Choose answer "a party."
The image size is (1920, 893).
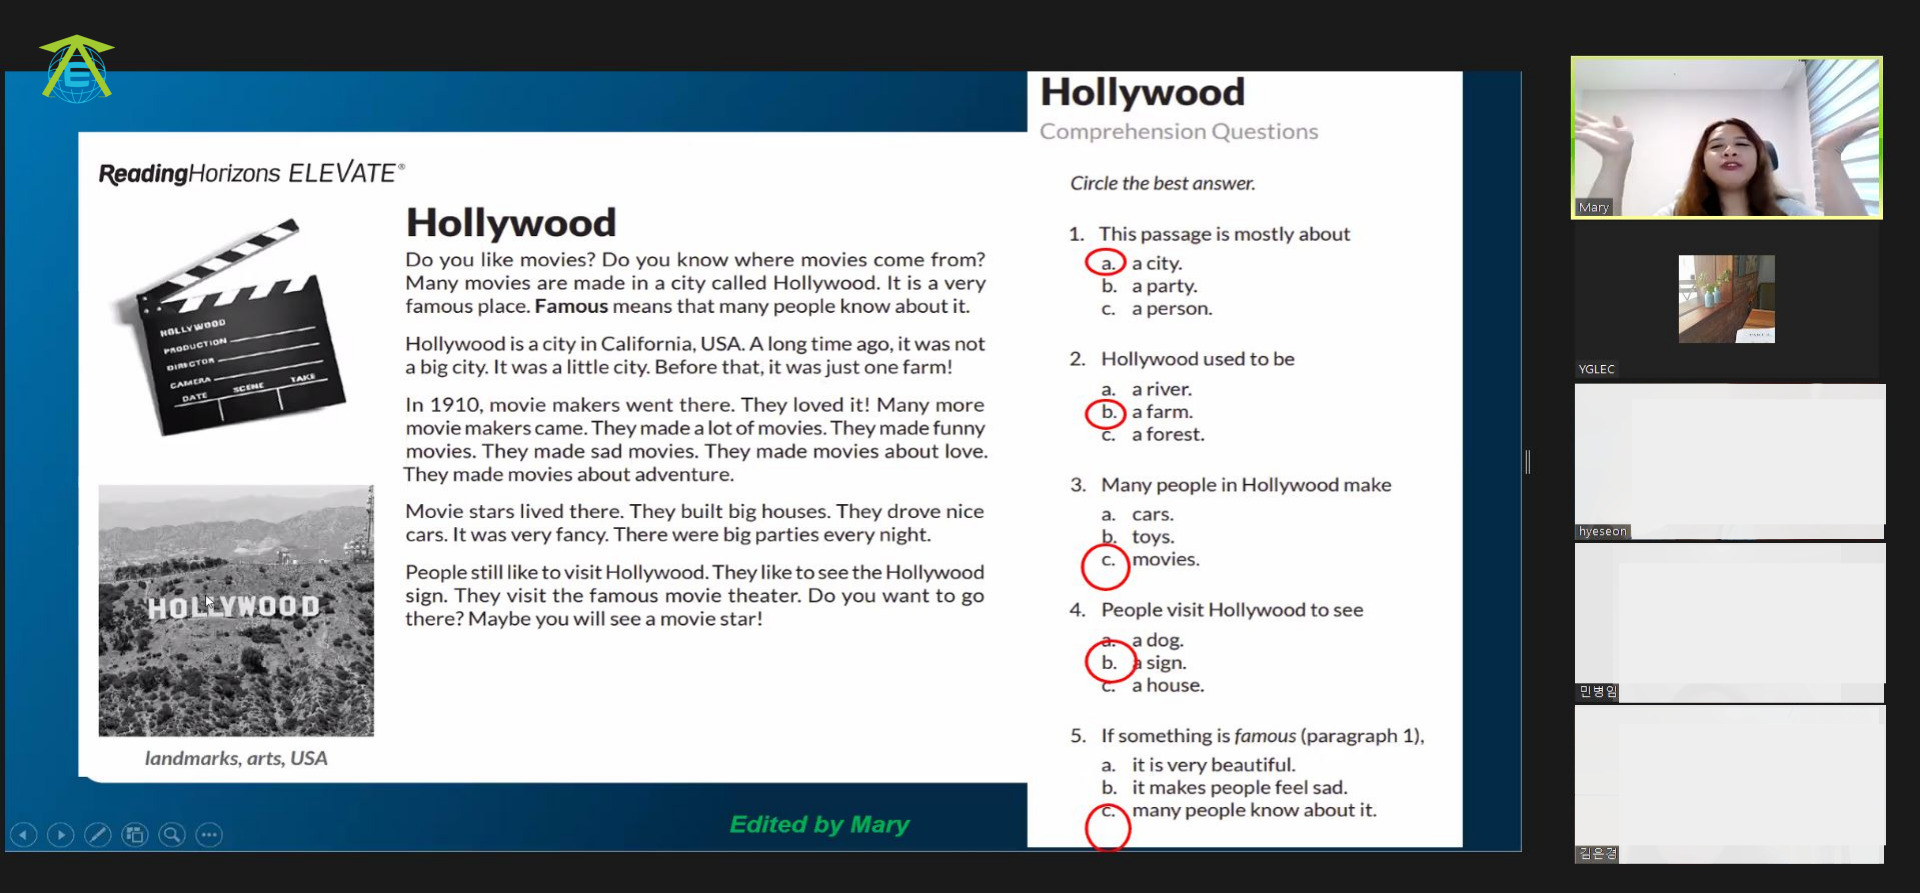click(1164, 286)
